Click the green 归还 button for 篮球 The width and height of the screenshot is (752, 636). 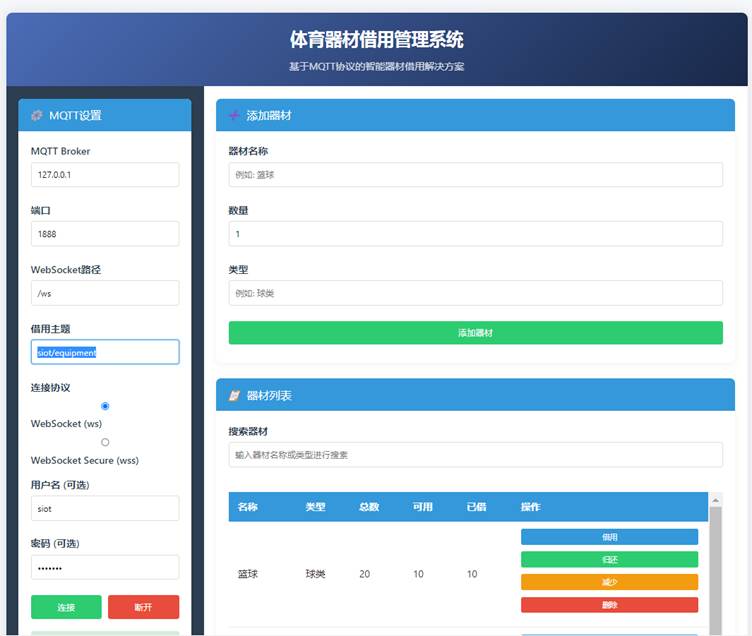609,560
